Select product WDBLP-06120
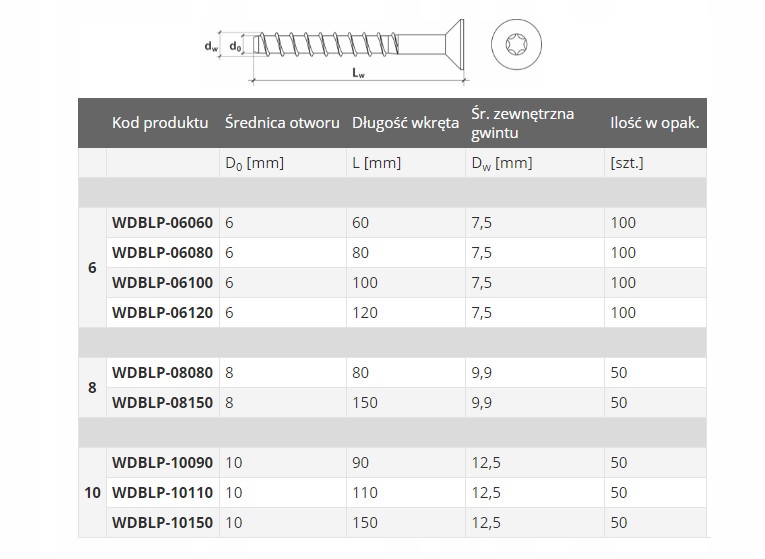 [x=163, y=313]
